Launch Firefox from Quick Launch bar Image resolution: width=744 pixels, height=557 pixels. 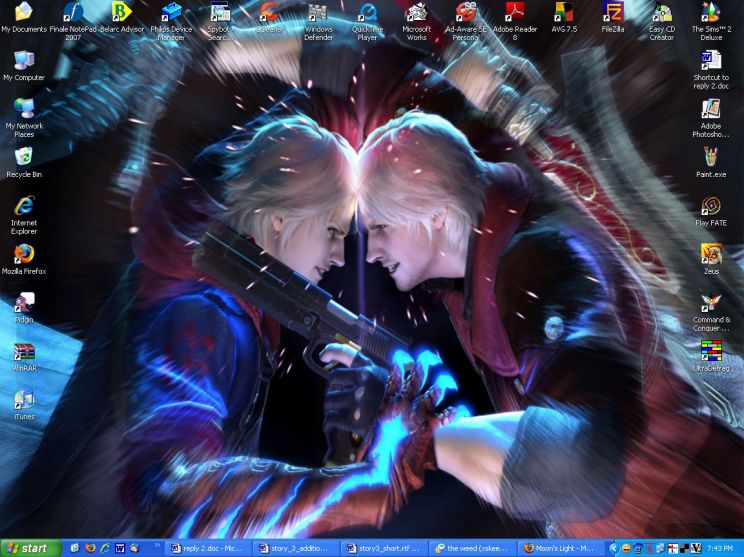[90, 548]
